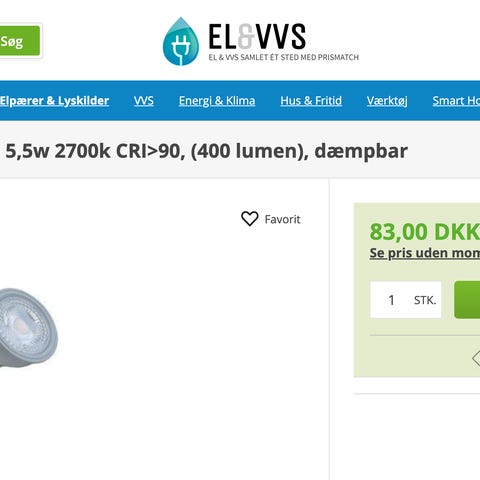Click the Se pris uden moms link
Viewport: 480px width, 480px height.
point(425,253)
